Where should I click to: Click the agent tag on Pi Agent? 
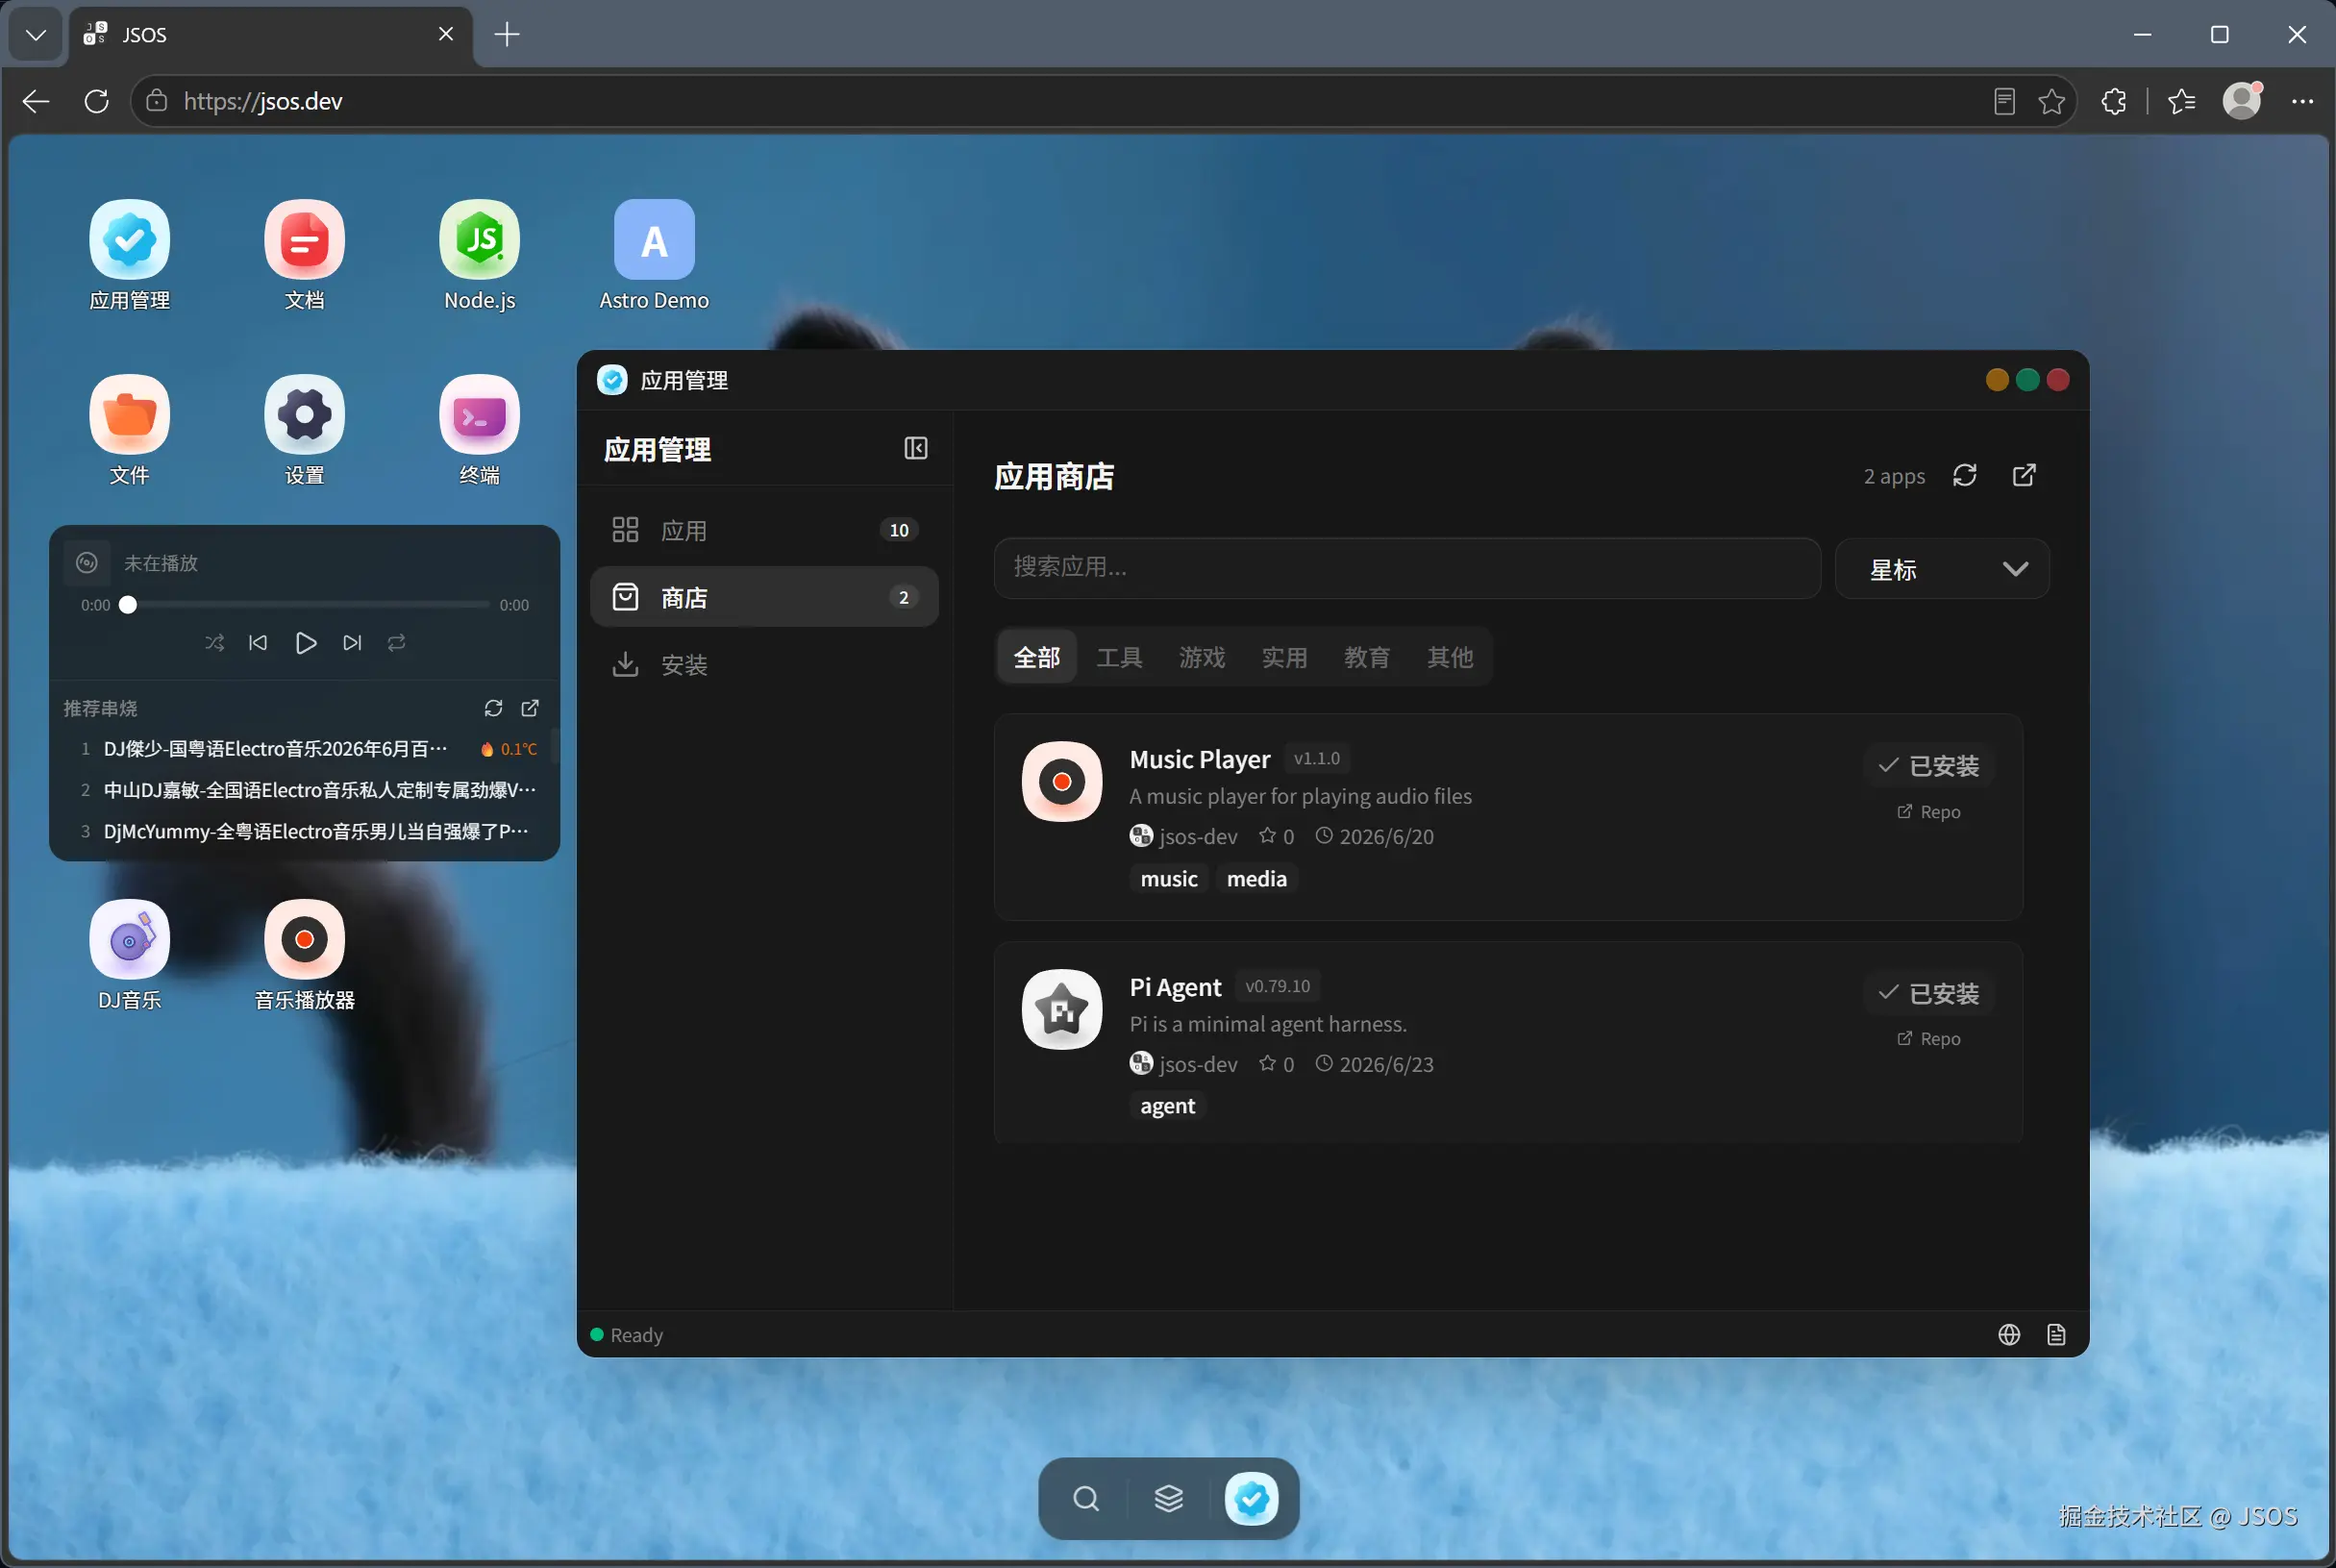point(1167,1106)
